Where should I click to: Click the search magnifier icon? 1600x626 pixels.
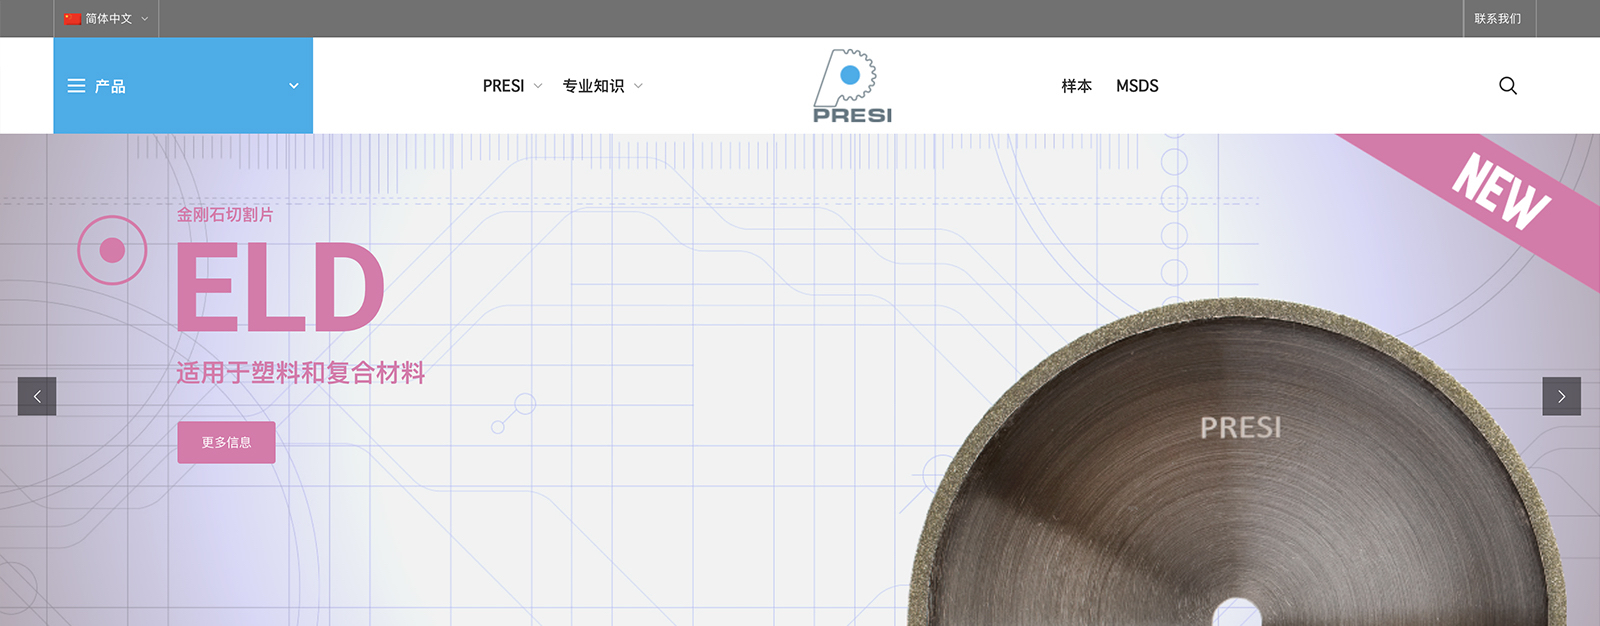point(1508,86)
